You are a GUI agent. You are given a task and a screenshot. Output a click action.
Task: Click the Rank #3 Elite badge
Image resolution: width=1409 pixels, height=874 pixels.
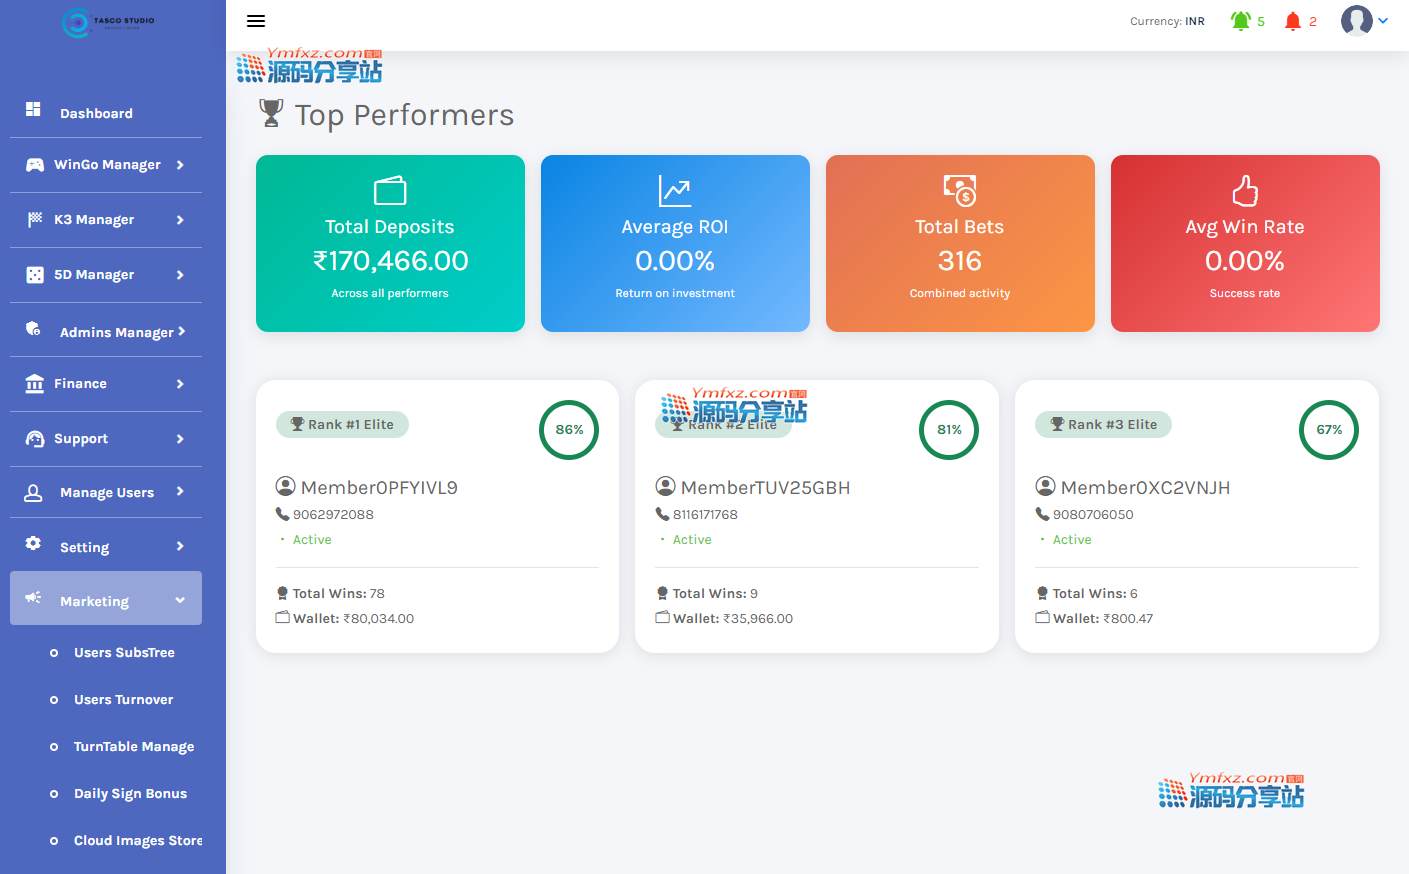pyautogui.click(x=1103, y=425)
